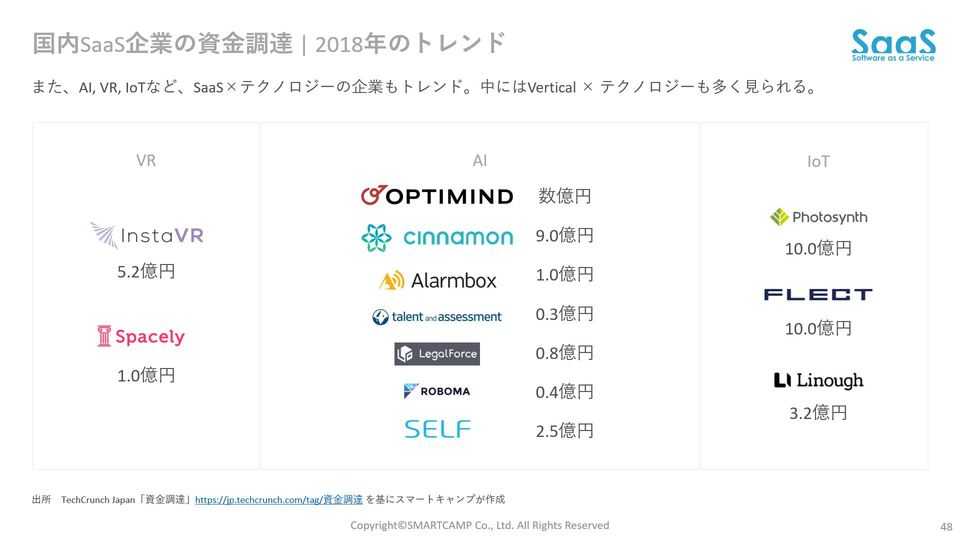Click the Alarmbox logo
The width and height of the screenshot is (960, 540).
pos(438,280)
